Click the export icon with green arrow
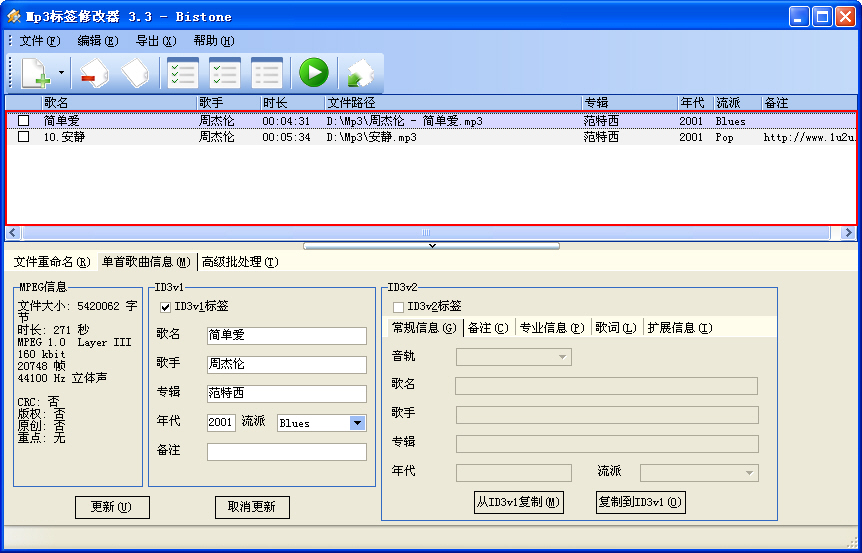 pos(359,73)
